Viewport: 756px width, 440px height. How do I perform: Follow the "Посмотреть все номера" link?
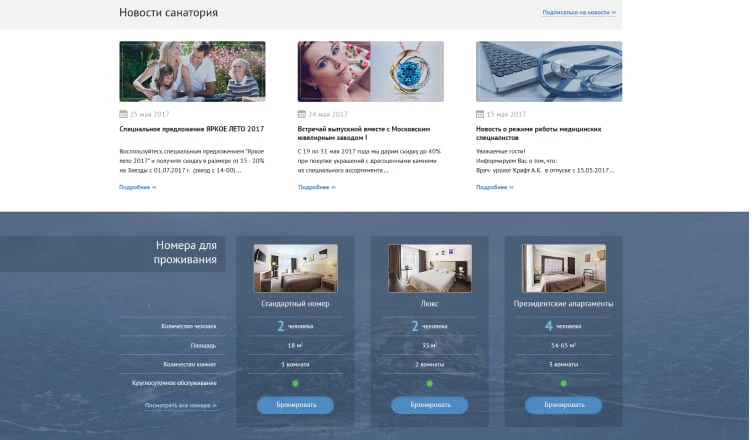pyautogui.click(x=181, y=405)
